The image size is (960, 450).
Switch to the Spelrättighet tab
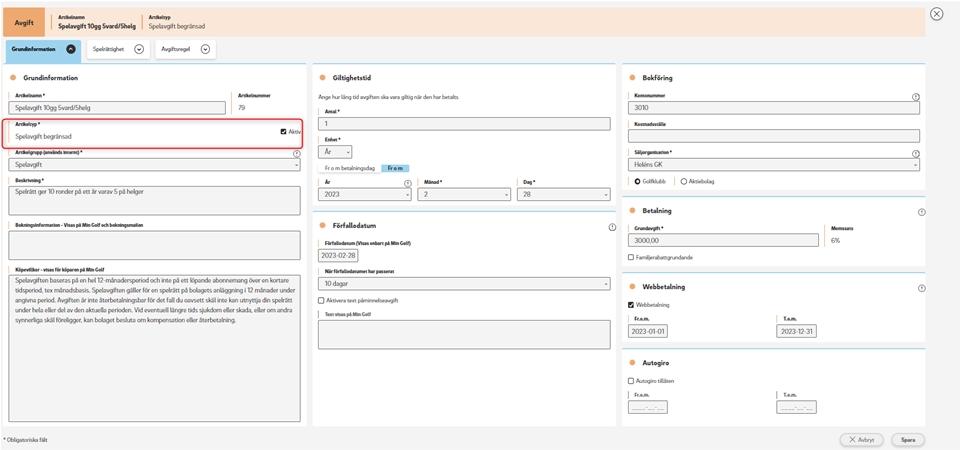[x=119, y=49]
